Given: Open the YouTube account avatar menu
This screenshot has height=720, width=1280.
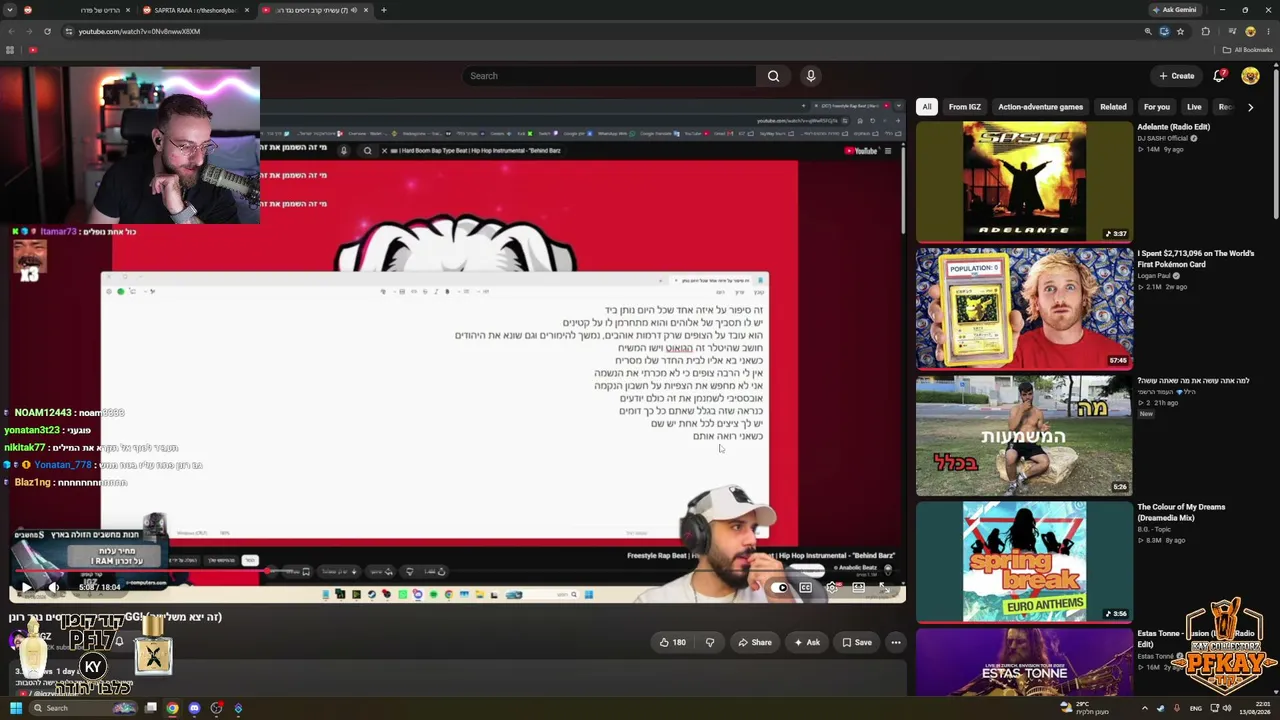Looking at the screenshot, I should point(1250,76).
